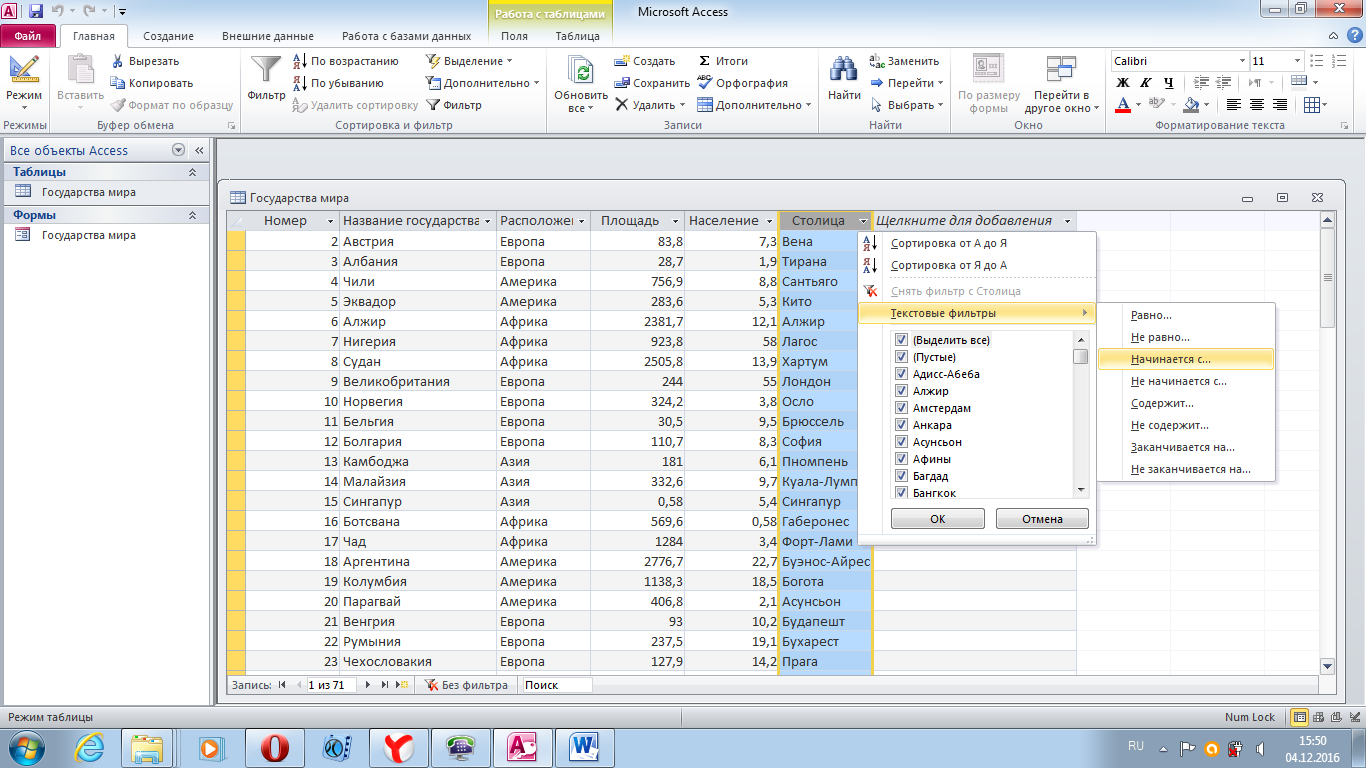Open the Население column dropdown arrow

pos(769,221)
